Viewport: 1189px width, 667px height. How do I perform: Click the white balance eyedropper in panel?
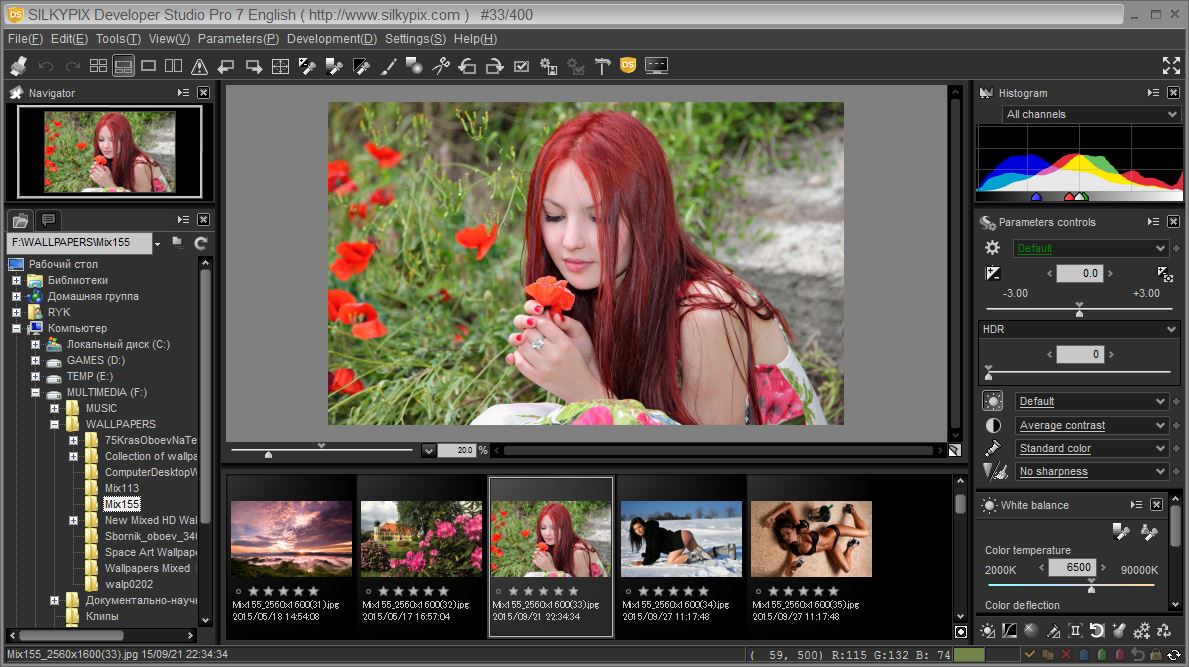pos(1121,532)
